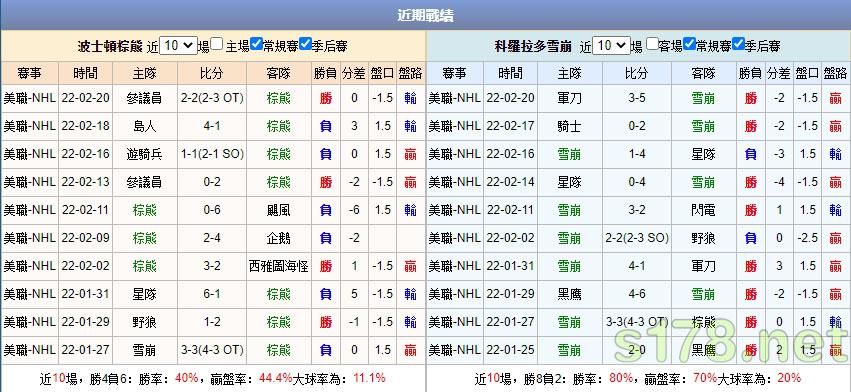Select 遊騎兵 team in Bruins table
The width and height of the screenshot is (851, 392).
click(144, 154)
